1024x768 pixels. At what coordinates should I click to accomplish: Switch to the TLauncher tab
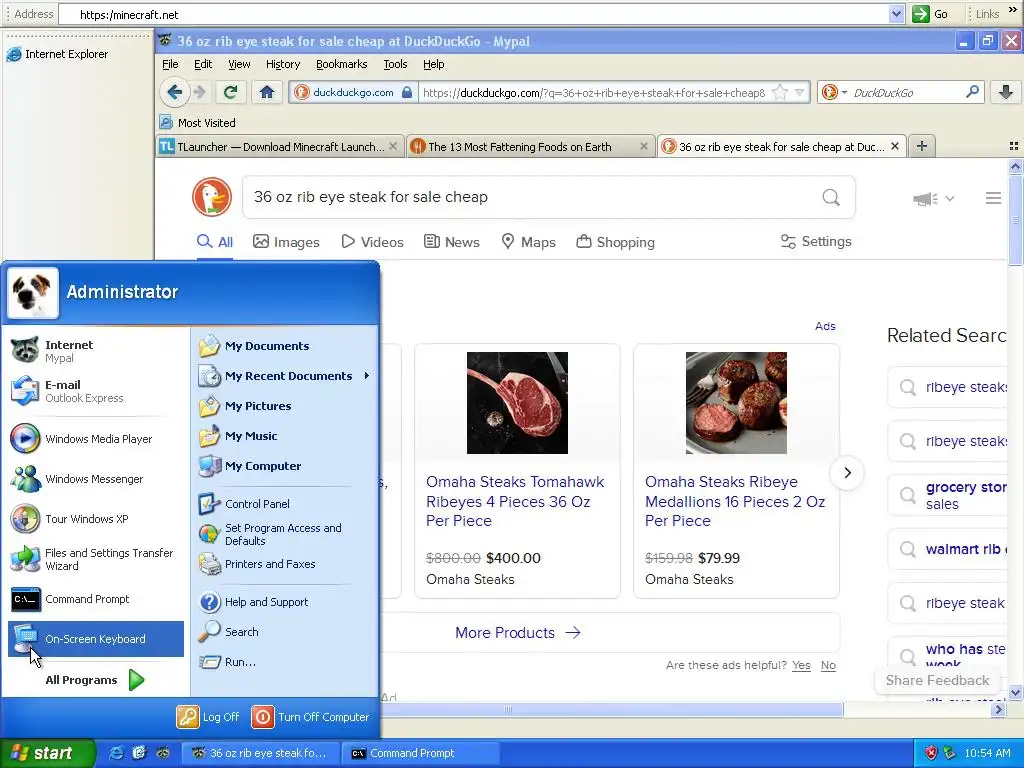pyautogui.click(x=279, y=147)
